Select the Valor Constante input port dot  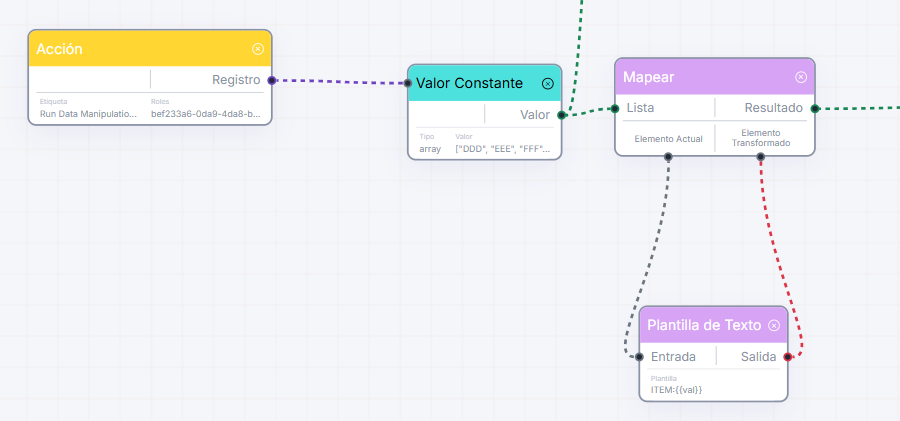408,83
